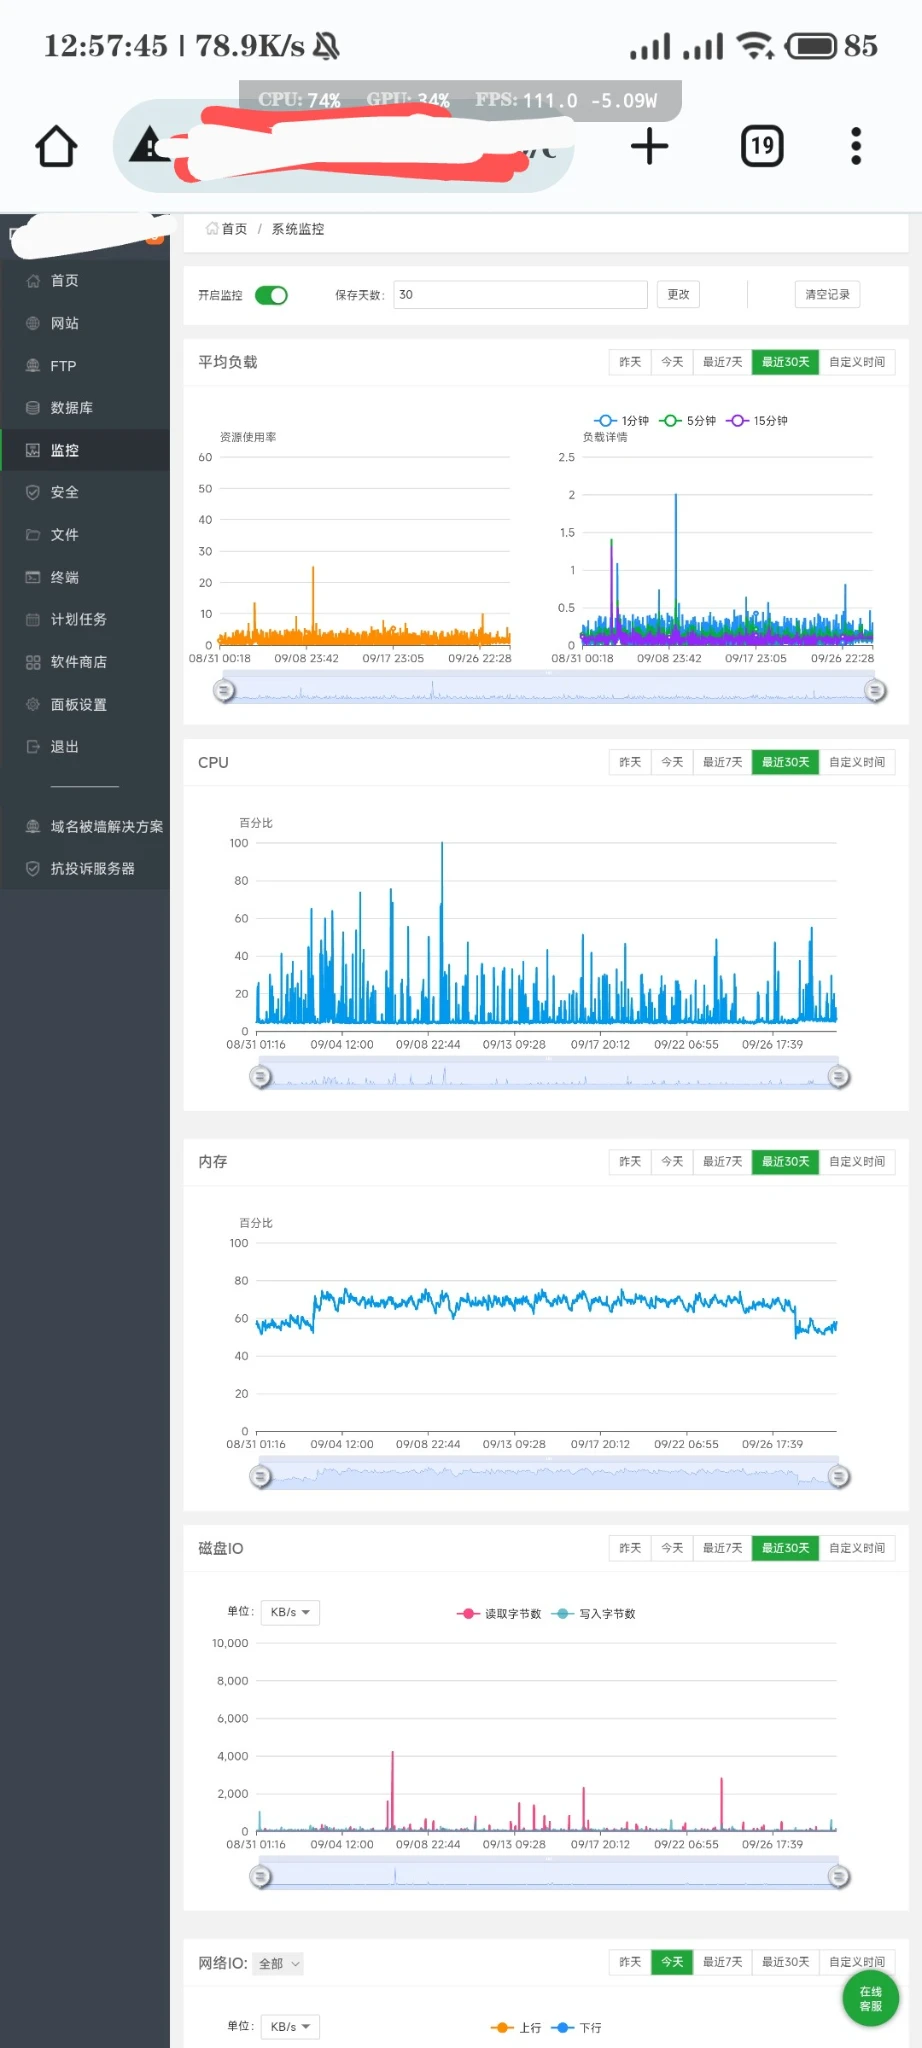This screenshot has width=922, height=2048.
Task: Click the CPU chart left range slider handle
Action: click(x=261, y=1077)
